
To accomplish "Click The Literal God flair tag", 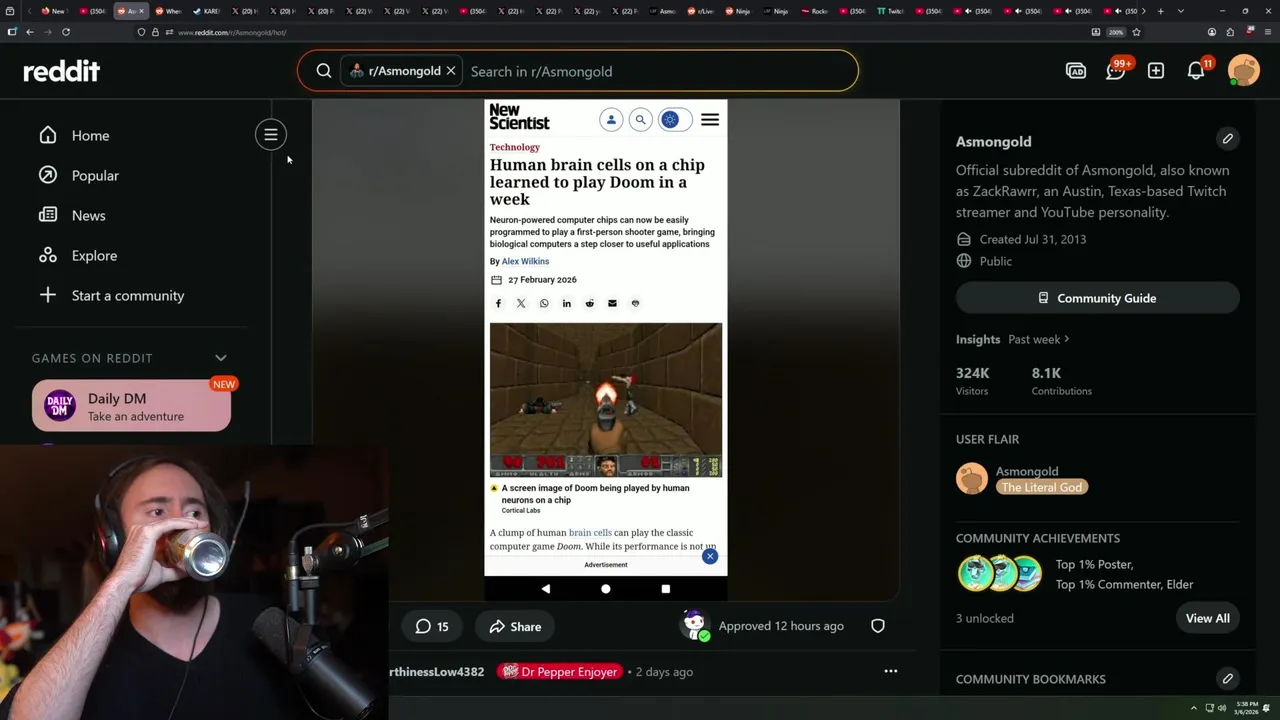I will (1042, 487).
